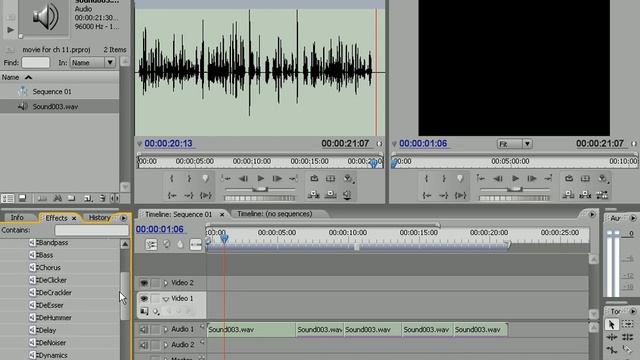Open the In: Name dropdown in Project panel
Viewport: 640px width, 360px height.
(92, 63)
